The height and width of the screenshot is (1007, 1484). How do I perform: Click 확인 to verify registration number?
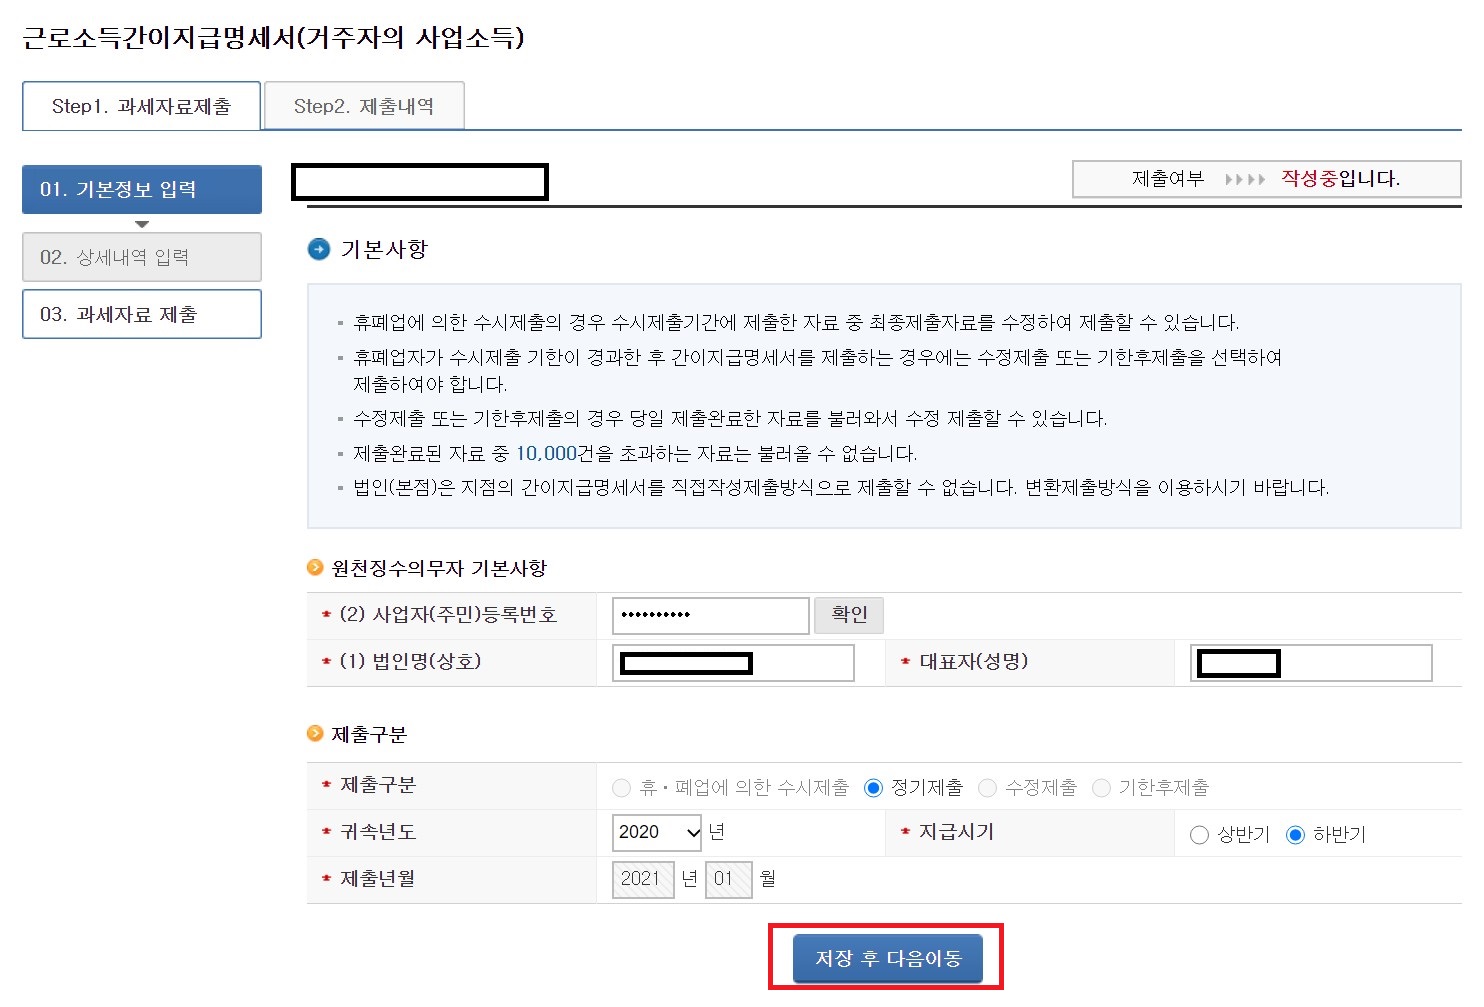[x=848, y=615]
